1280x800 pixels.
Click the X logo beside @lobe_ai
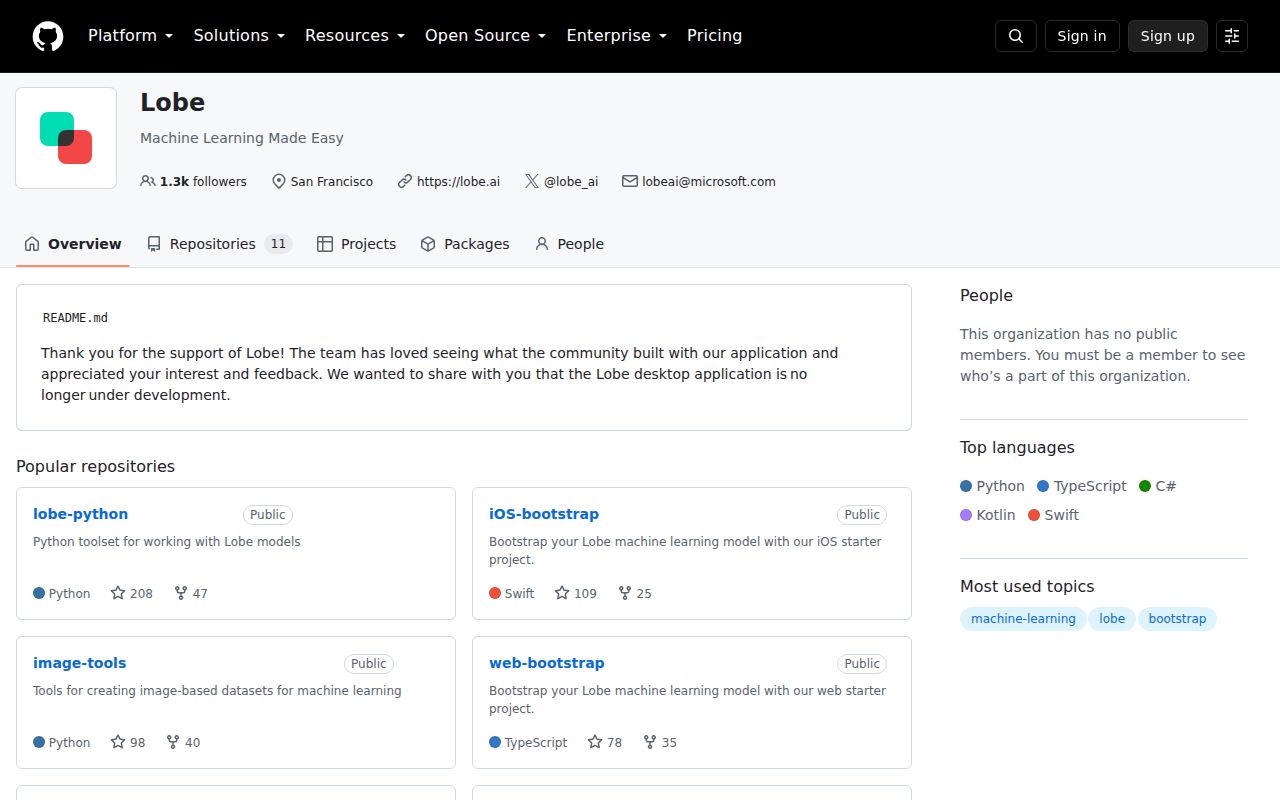pyautogui.click(x=532, y=181)
